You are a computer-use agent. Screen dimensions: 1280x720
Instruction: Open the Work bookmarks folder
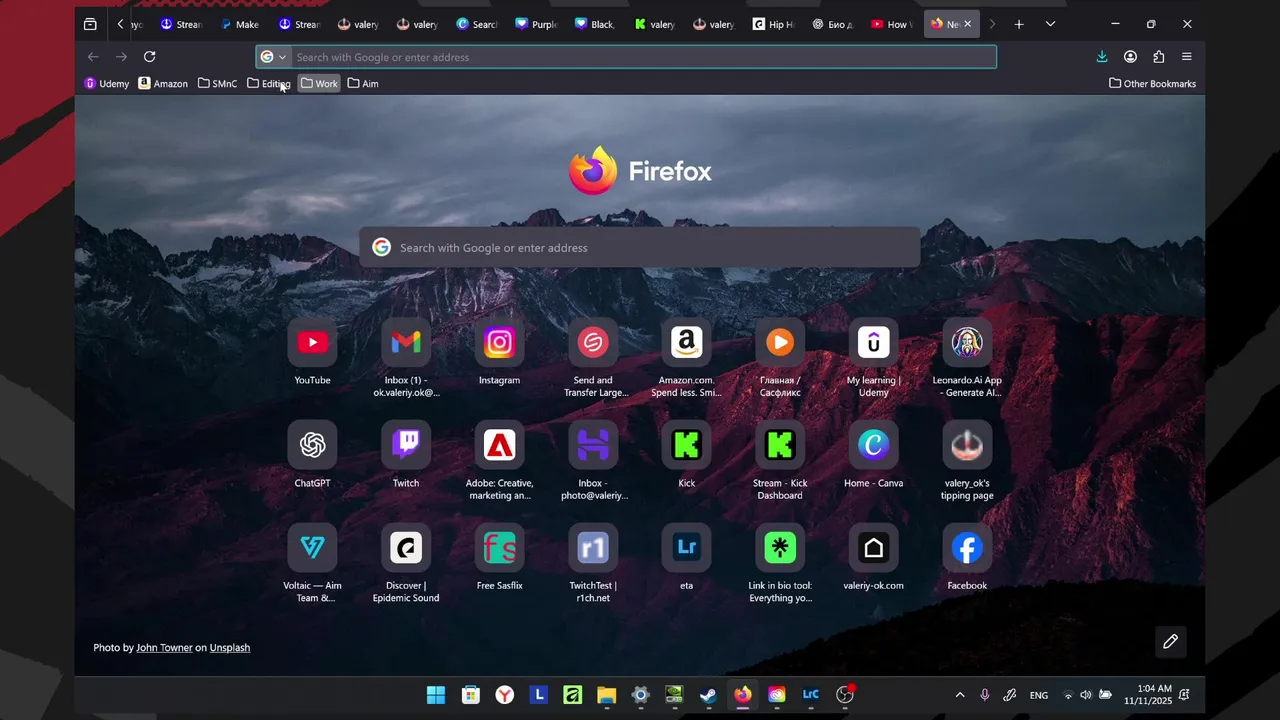tap(320, 84)
